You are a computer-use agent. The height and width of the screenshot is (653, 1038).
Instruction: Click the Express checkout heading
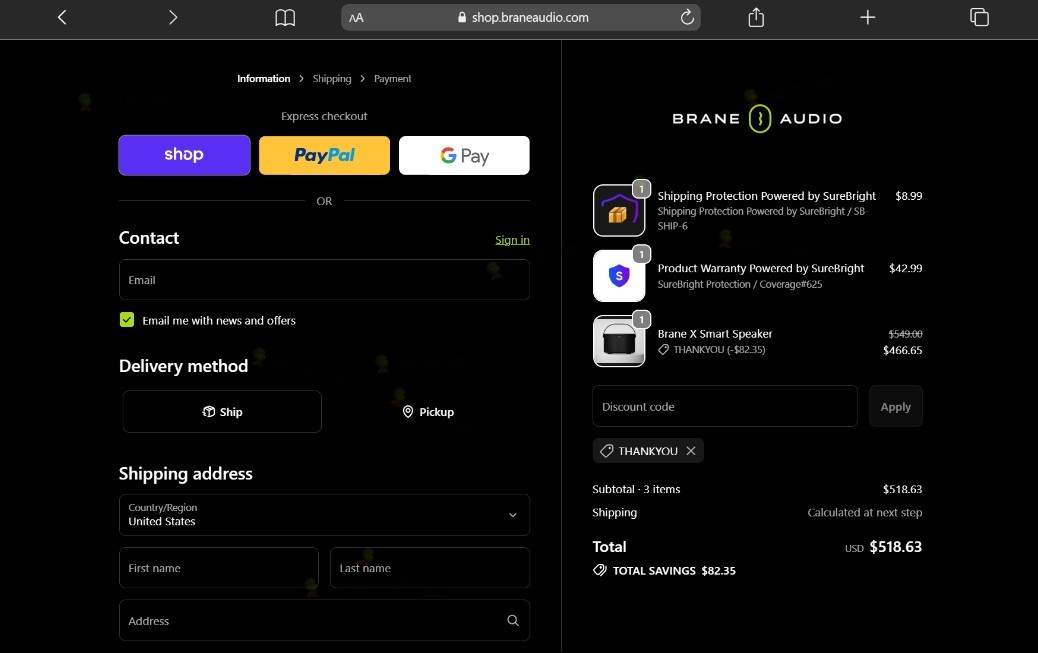(324, 116)
